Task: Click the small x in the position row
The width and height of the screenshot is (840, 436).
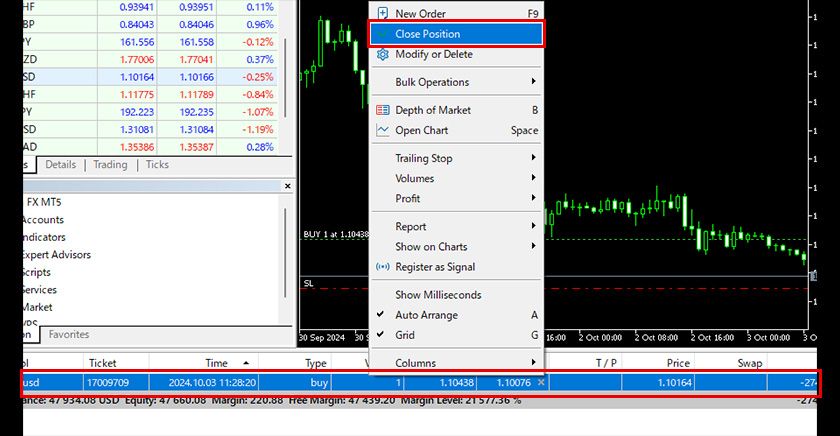Action: pos(541,382)
